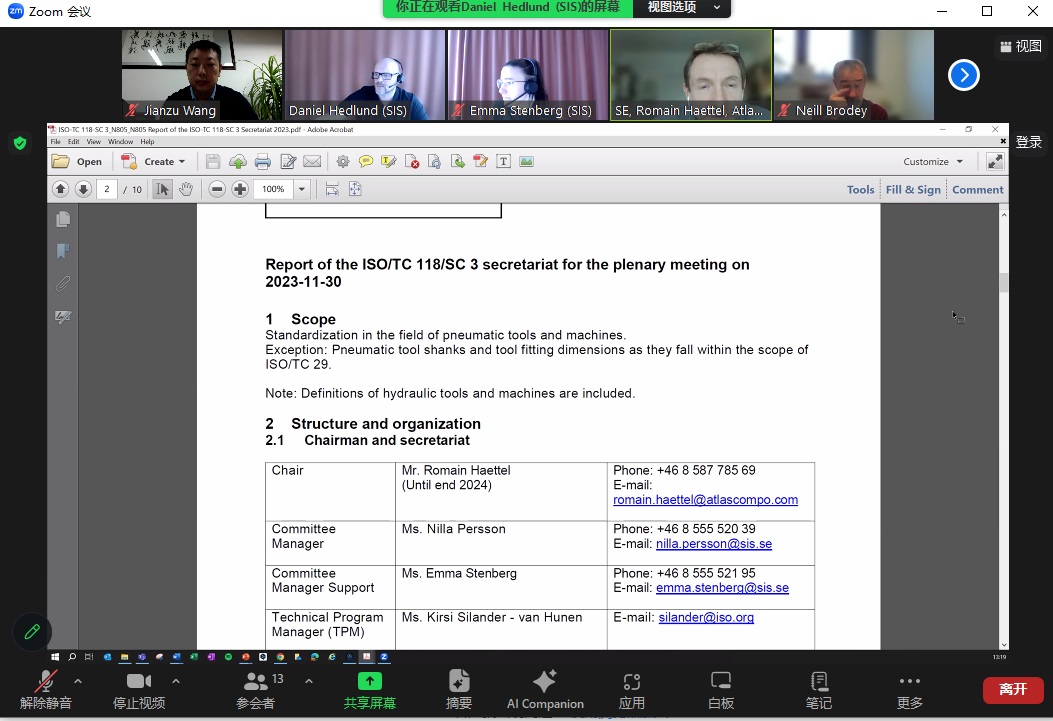Click nilla.persson@sis.se email link

714,544
